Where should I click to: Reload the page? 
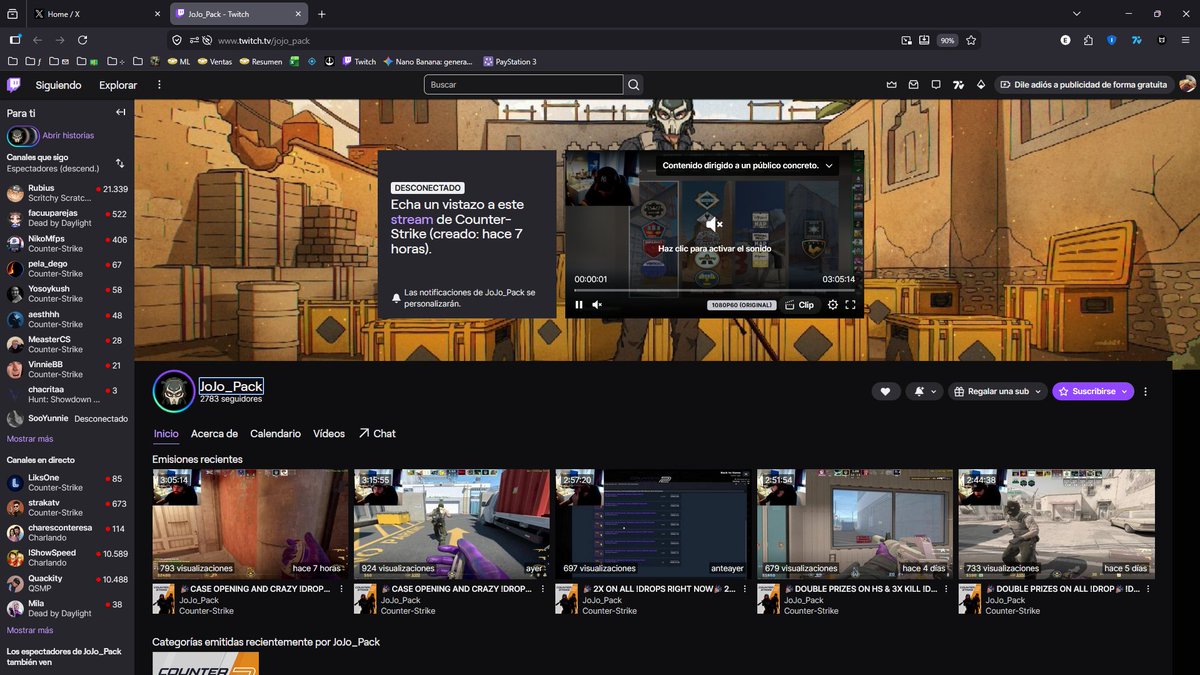[83, 40]
